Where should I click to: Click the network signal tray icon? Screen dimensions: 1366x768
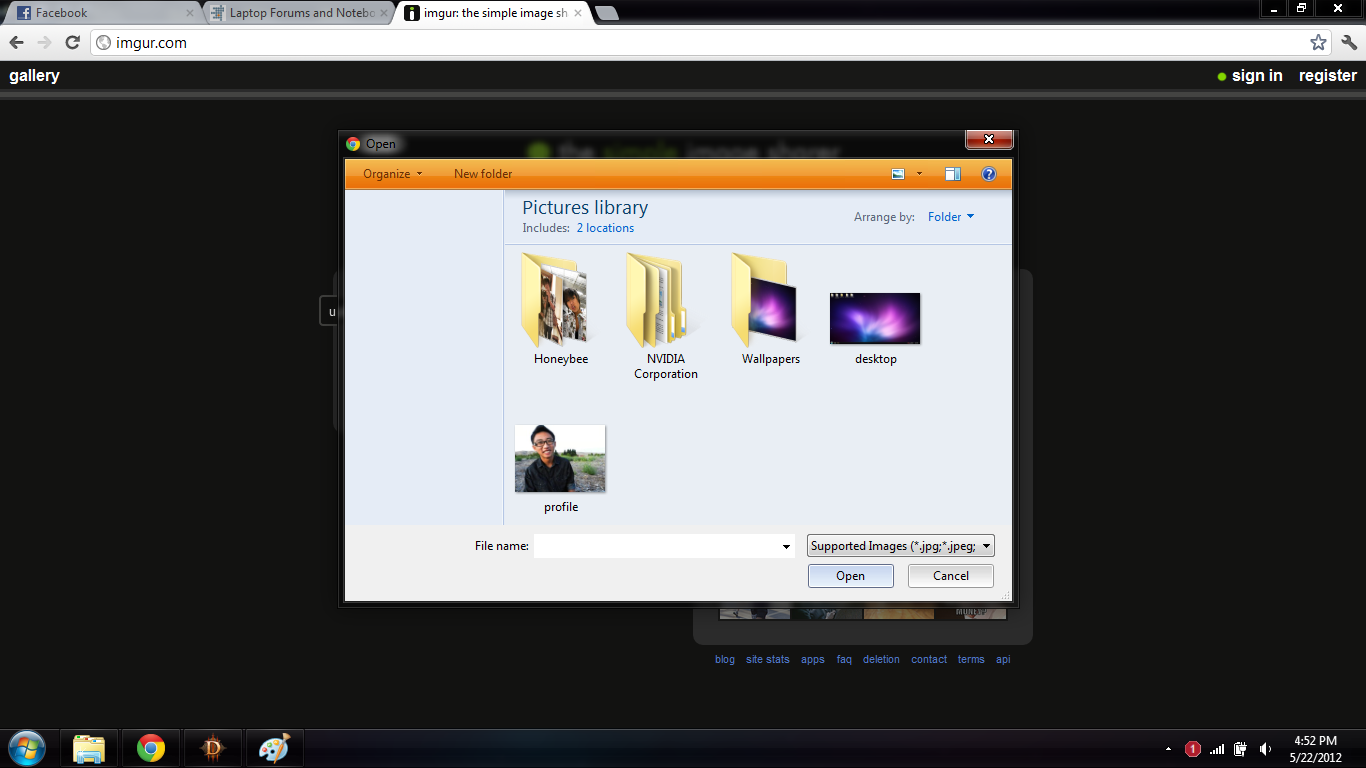[x=1217, y=749]
